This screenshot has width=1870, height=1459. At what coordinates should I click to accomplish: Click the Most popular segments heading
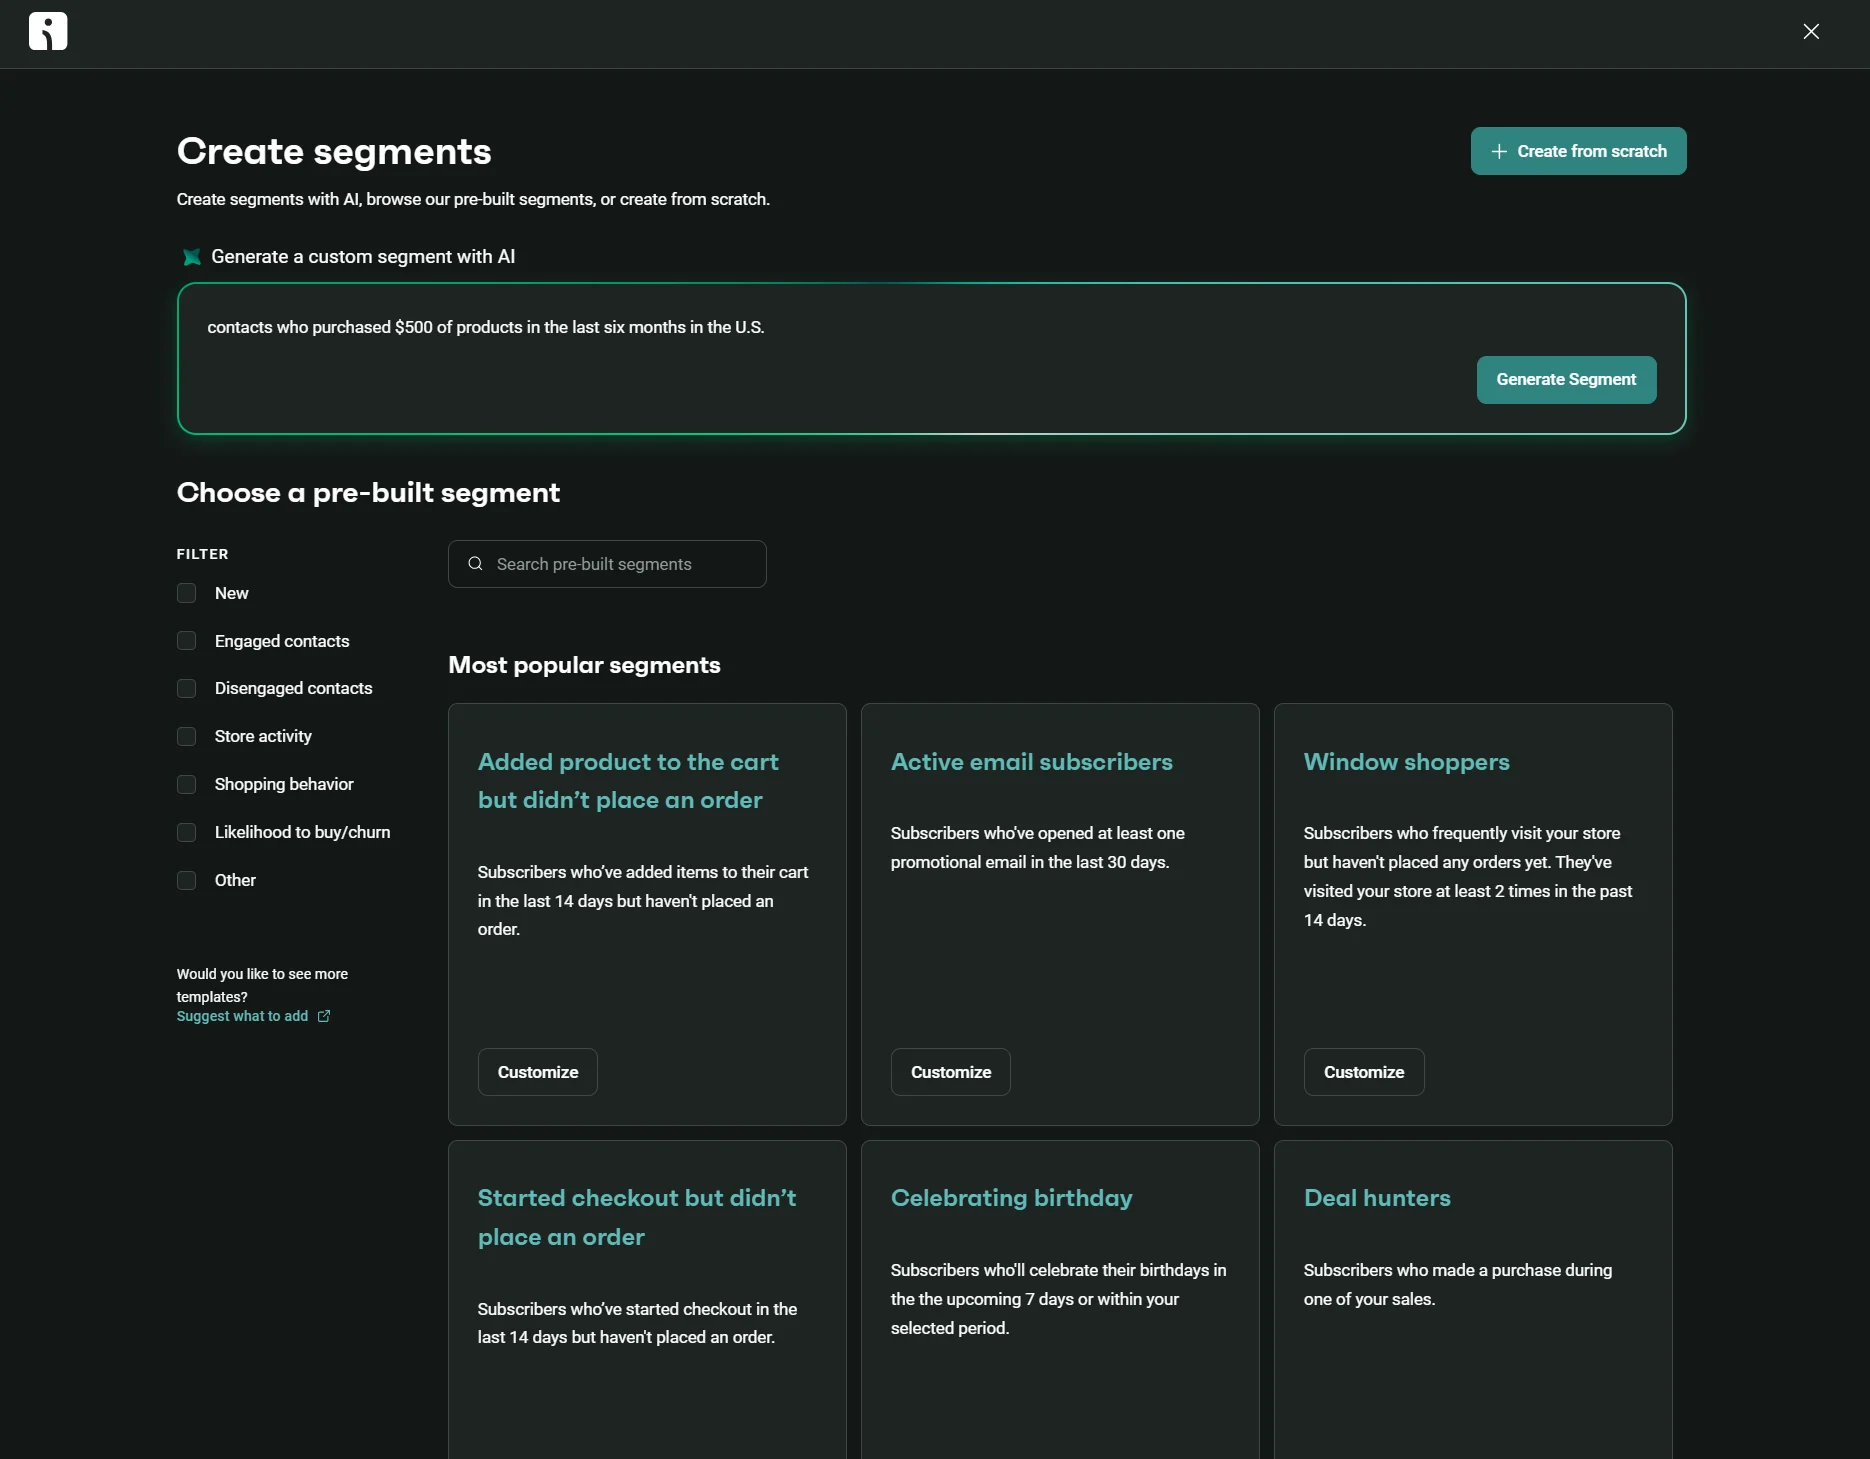point(584,665)
